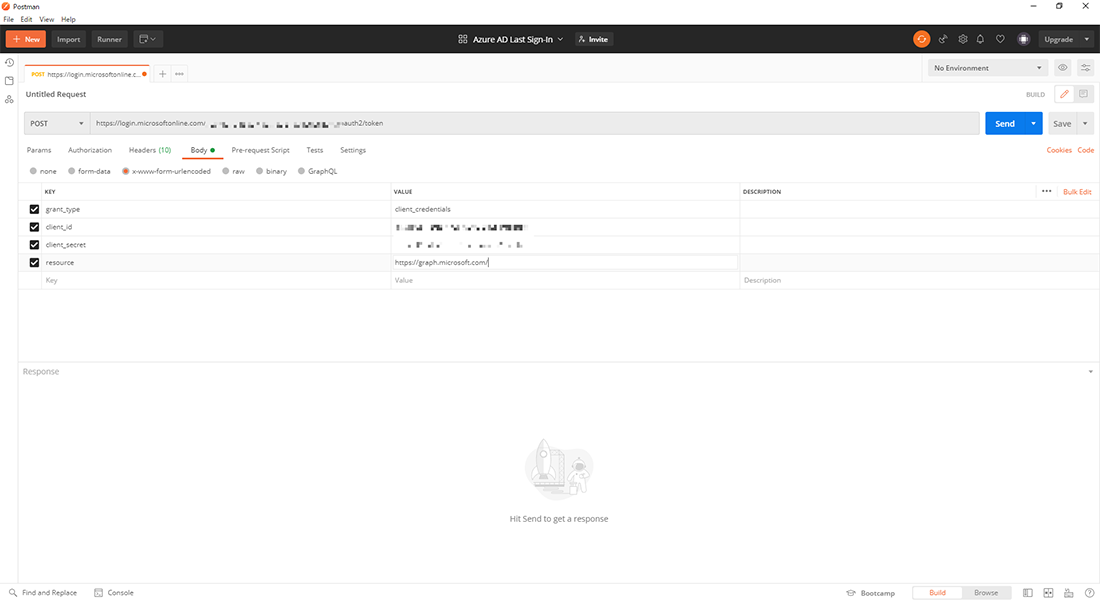This screenshot has height=602, width=1100.
Task: Open the No Environment dropdown
Action: [988, 68]
